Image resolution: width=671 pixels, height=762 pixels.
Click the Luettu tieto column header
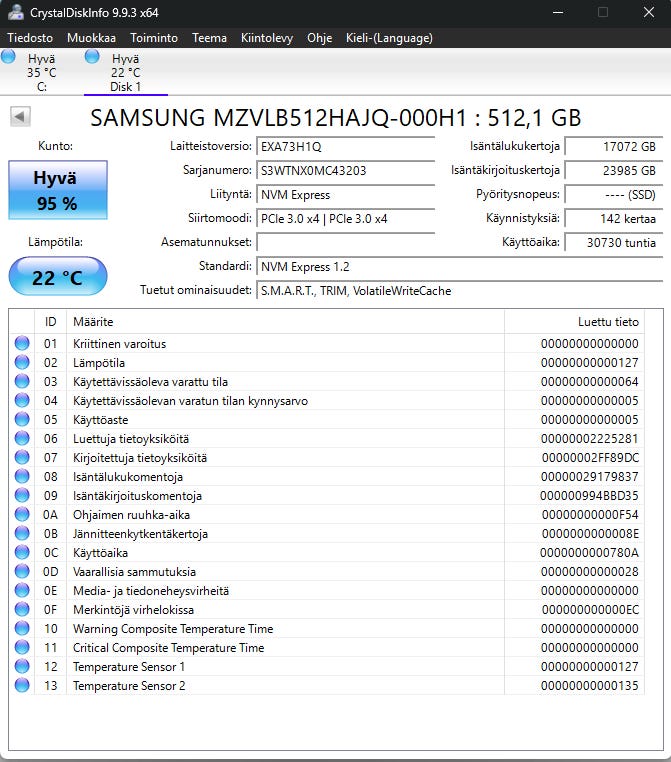574,321
